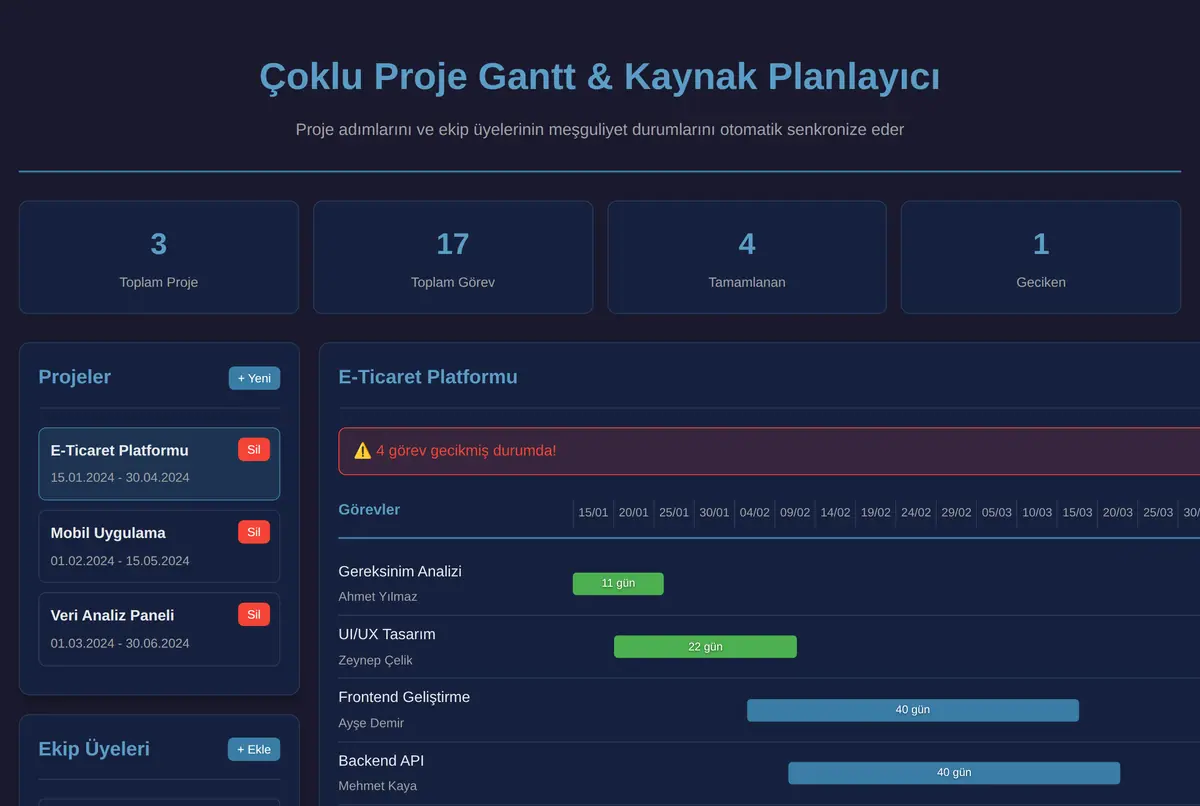Click the + Yeni button in Projeler
The image size is (1200, 806).
coord(254,378)
